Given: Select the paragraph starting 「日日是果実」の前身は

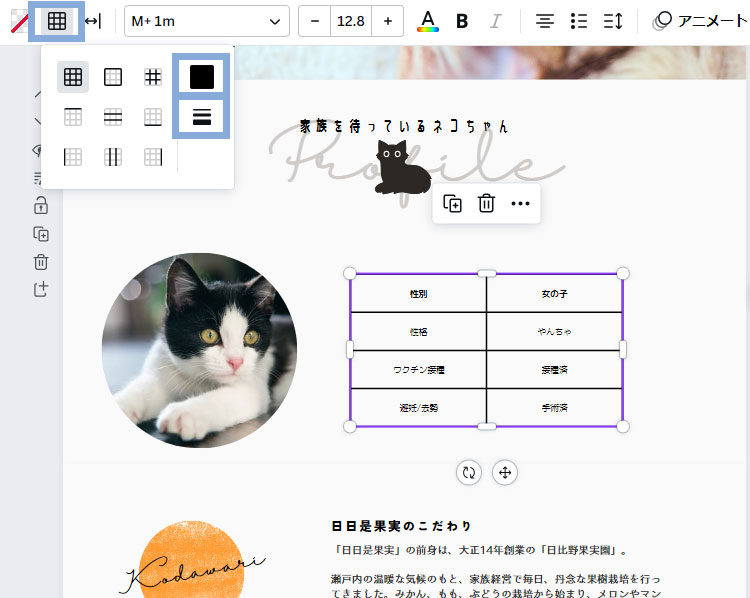Looking at the screenshot, I should click(x=480, y=550).
